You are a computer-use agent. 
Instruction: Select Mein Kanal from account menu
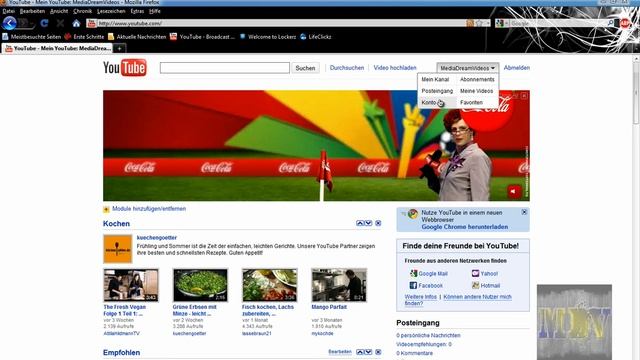[435, 80]
